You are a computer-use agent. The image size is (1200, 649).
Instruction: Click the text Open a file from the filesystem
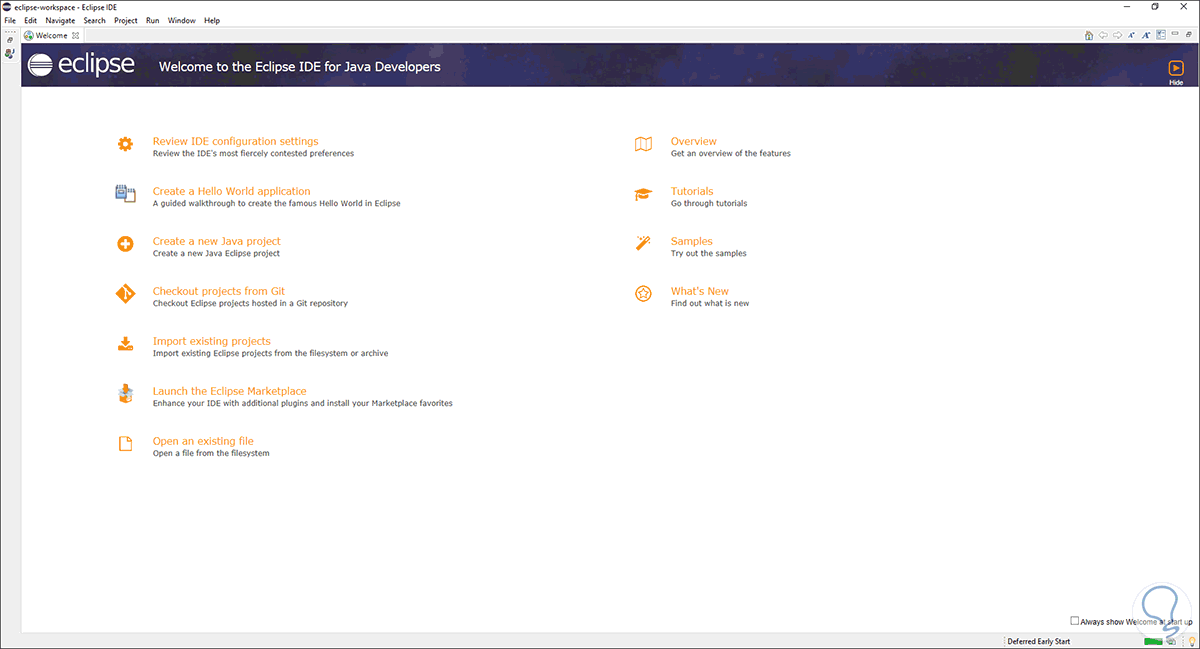pos(210,453)
